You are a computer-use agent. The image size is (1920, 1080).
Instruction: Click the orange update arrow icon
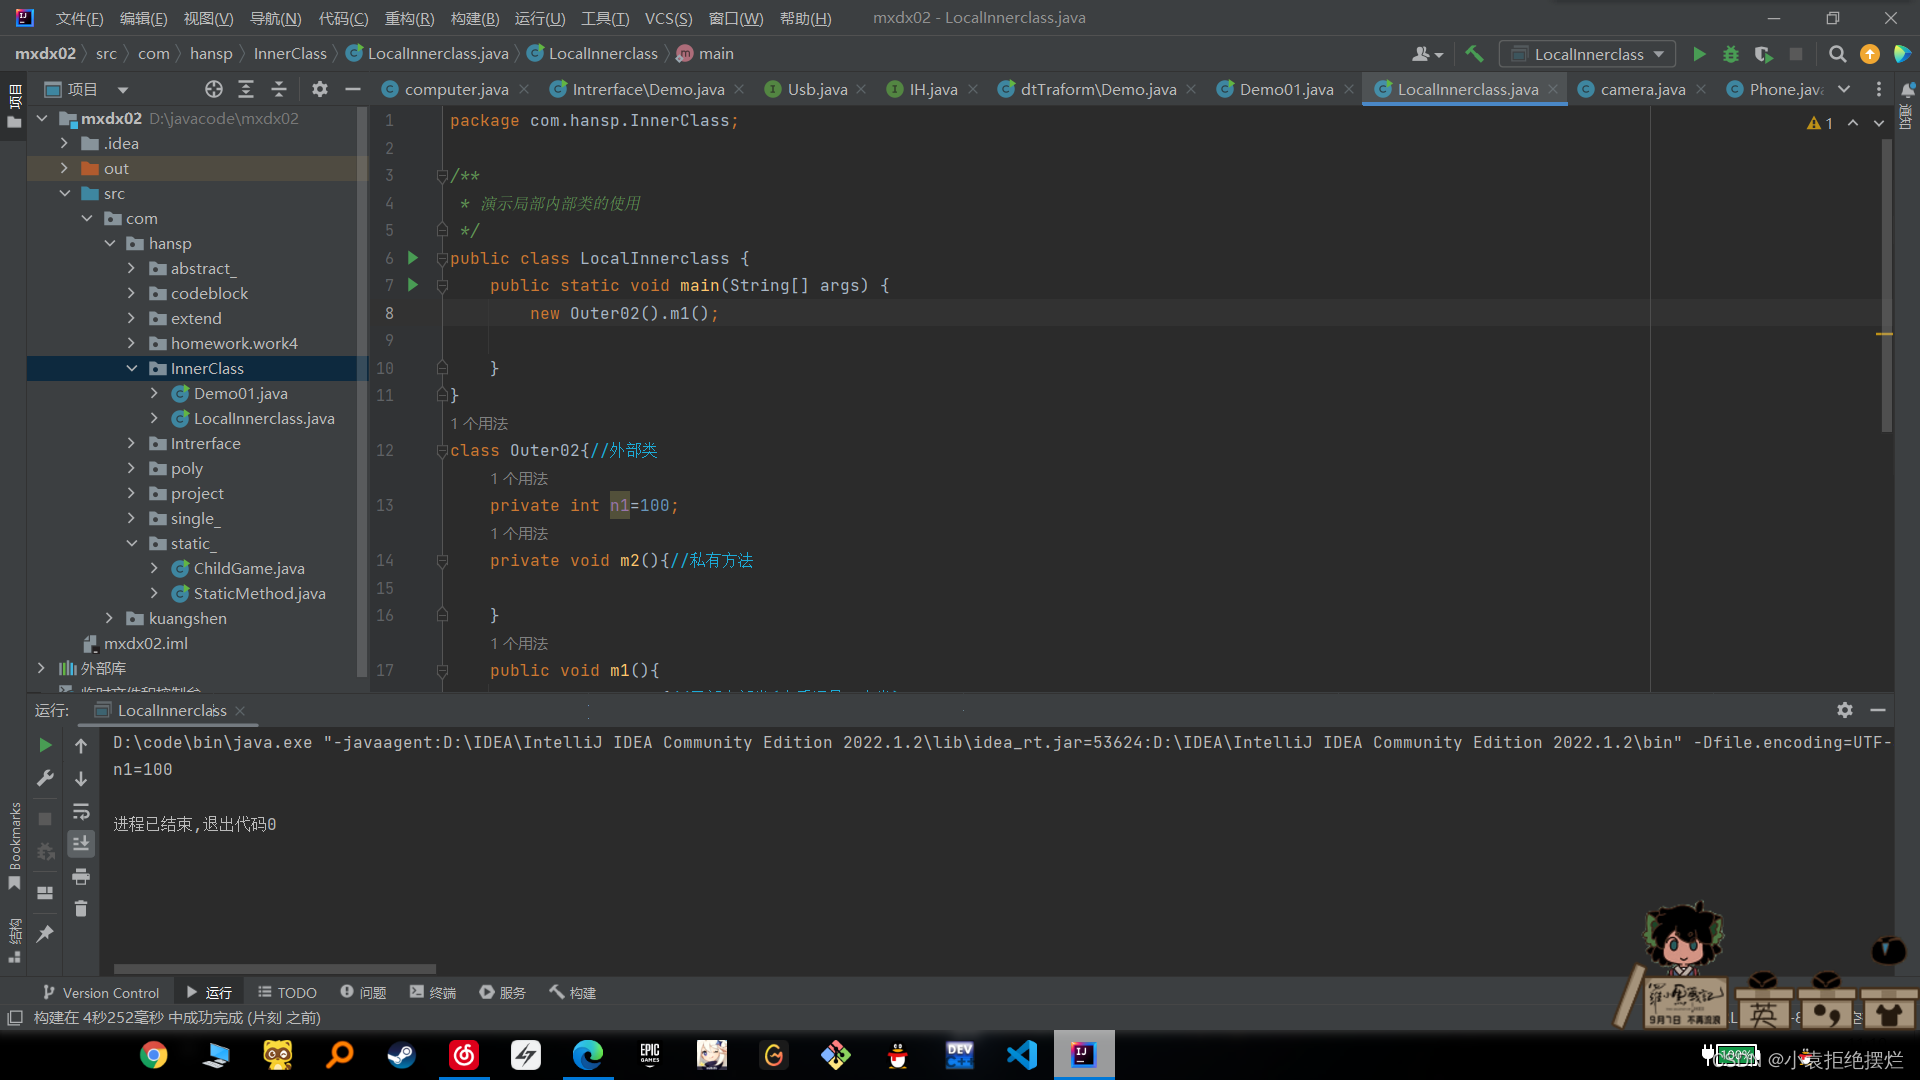coord(1869,54)
